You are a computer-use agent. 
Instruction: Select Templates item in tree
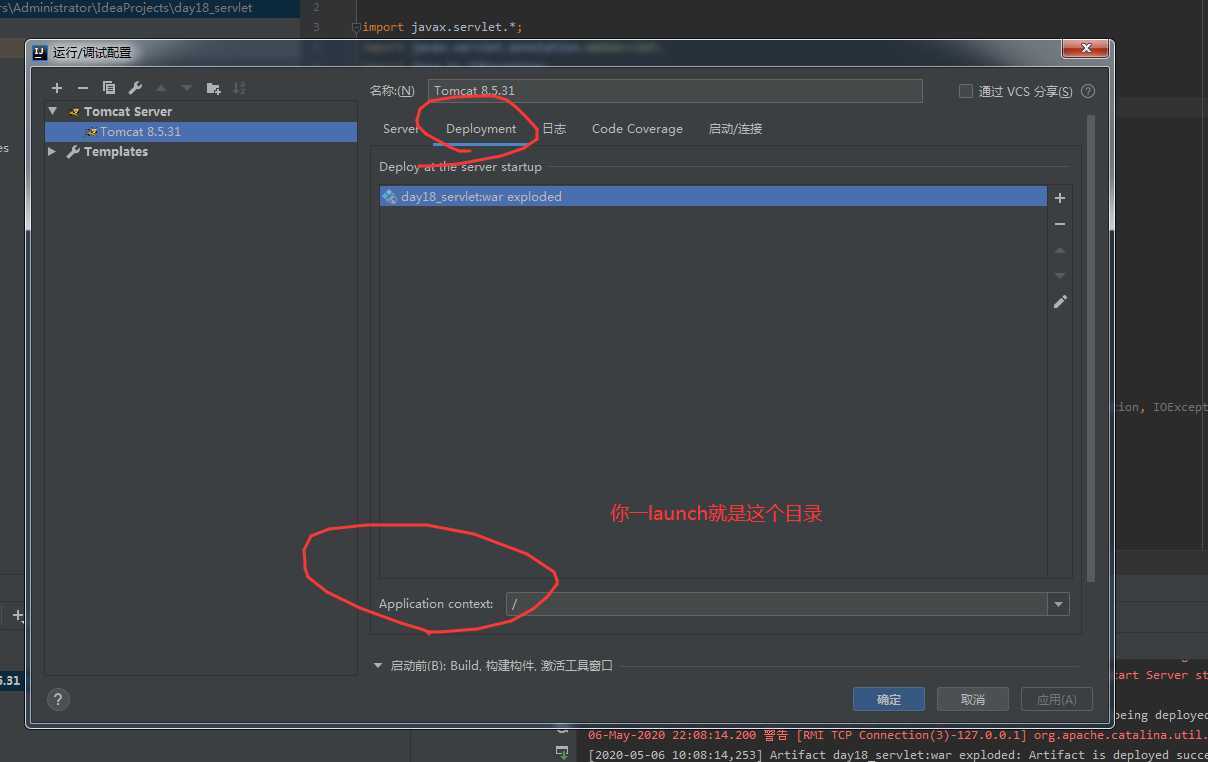(x=116, y=152)
